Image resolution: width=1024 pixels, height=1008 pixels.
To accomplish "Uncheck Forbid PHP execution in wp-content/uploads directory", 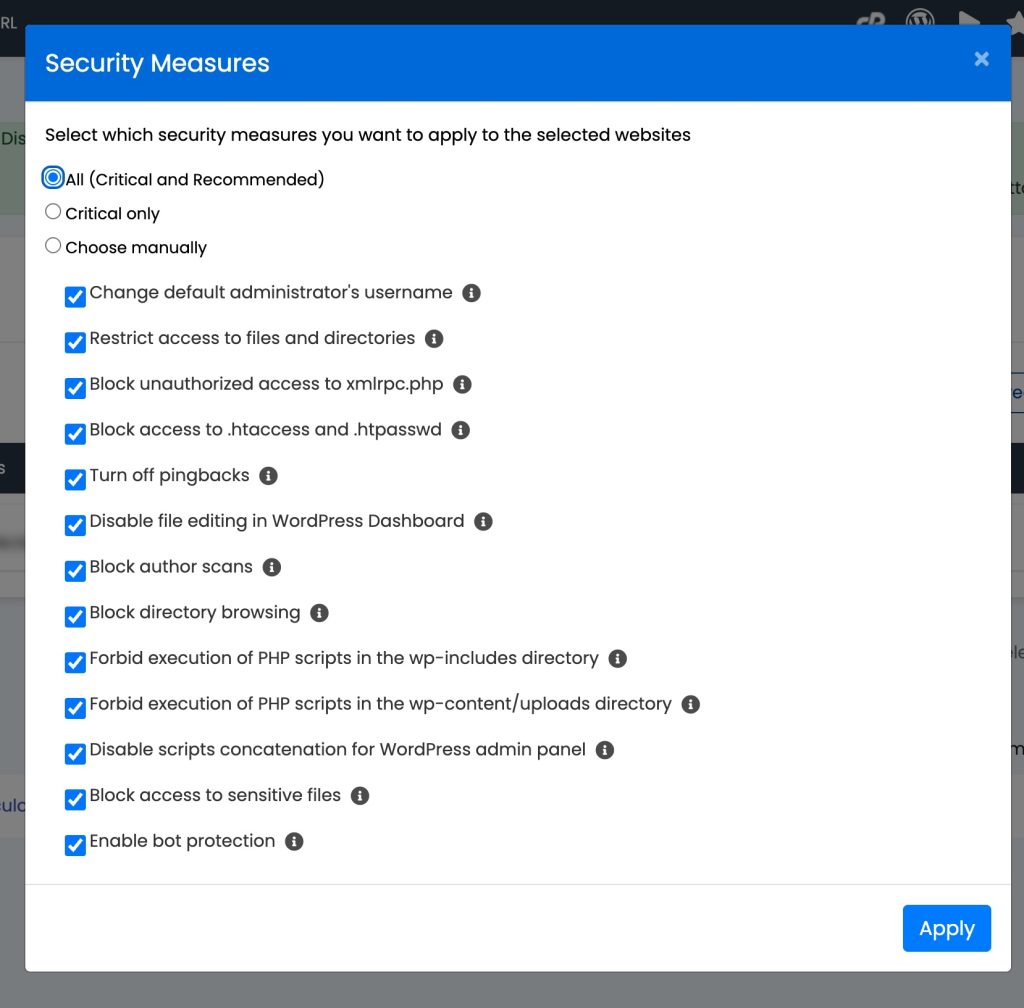I will coord(75,708).
